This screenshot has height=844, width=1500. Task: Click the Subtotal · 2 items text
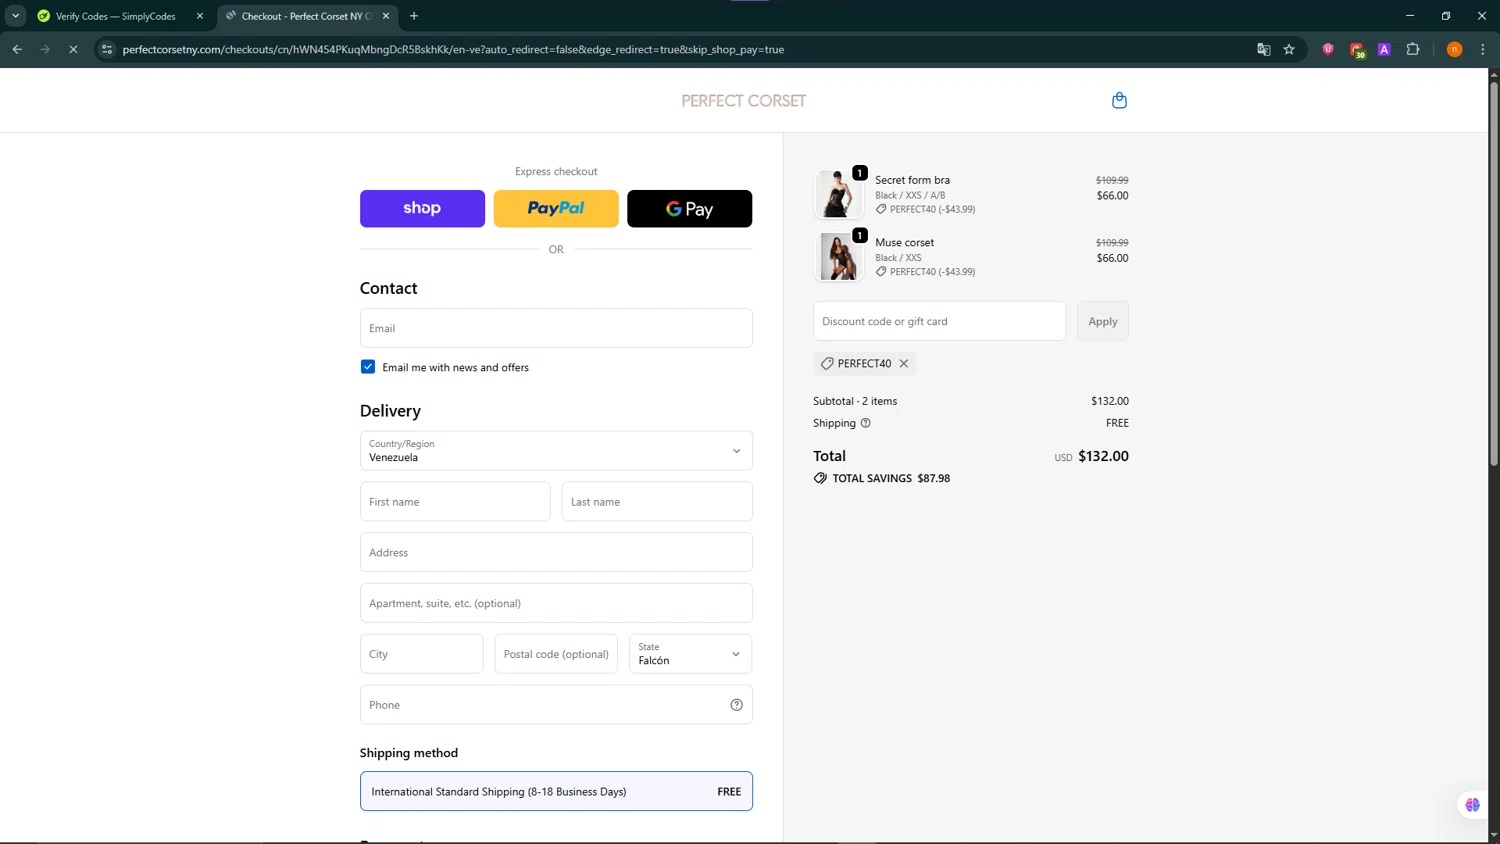pos(855,401)
